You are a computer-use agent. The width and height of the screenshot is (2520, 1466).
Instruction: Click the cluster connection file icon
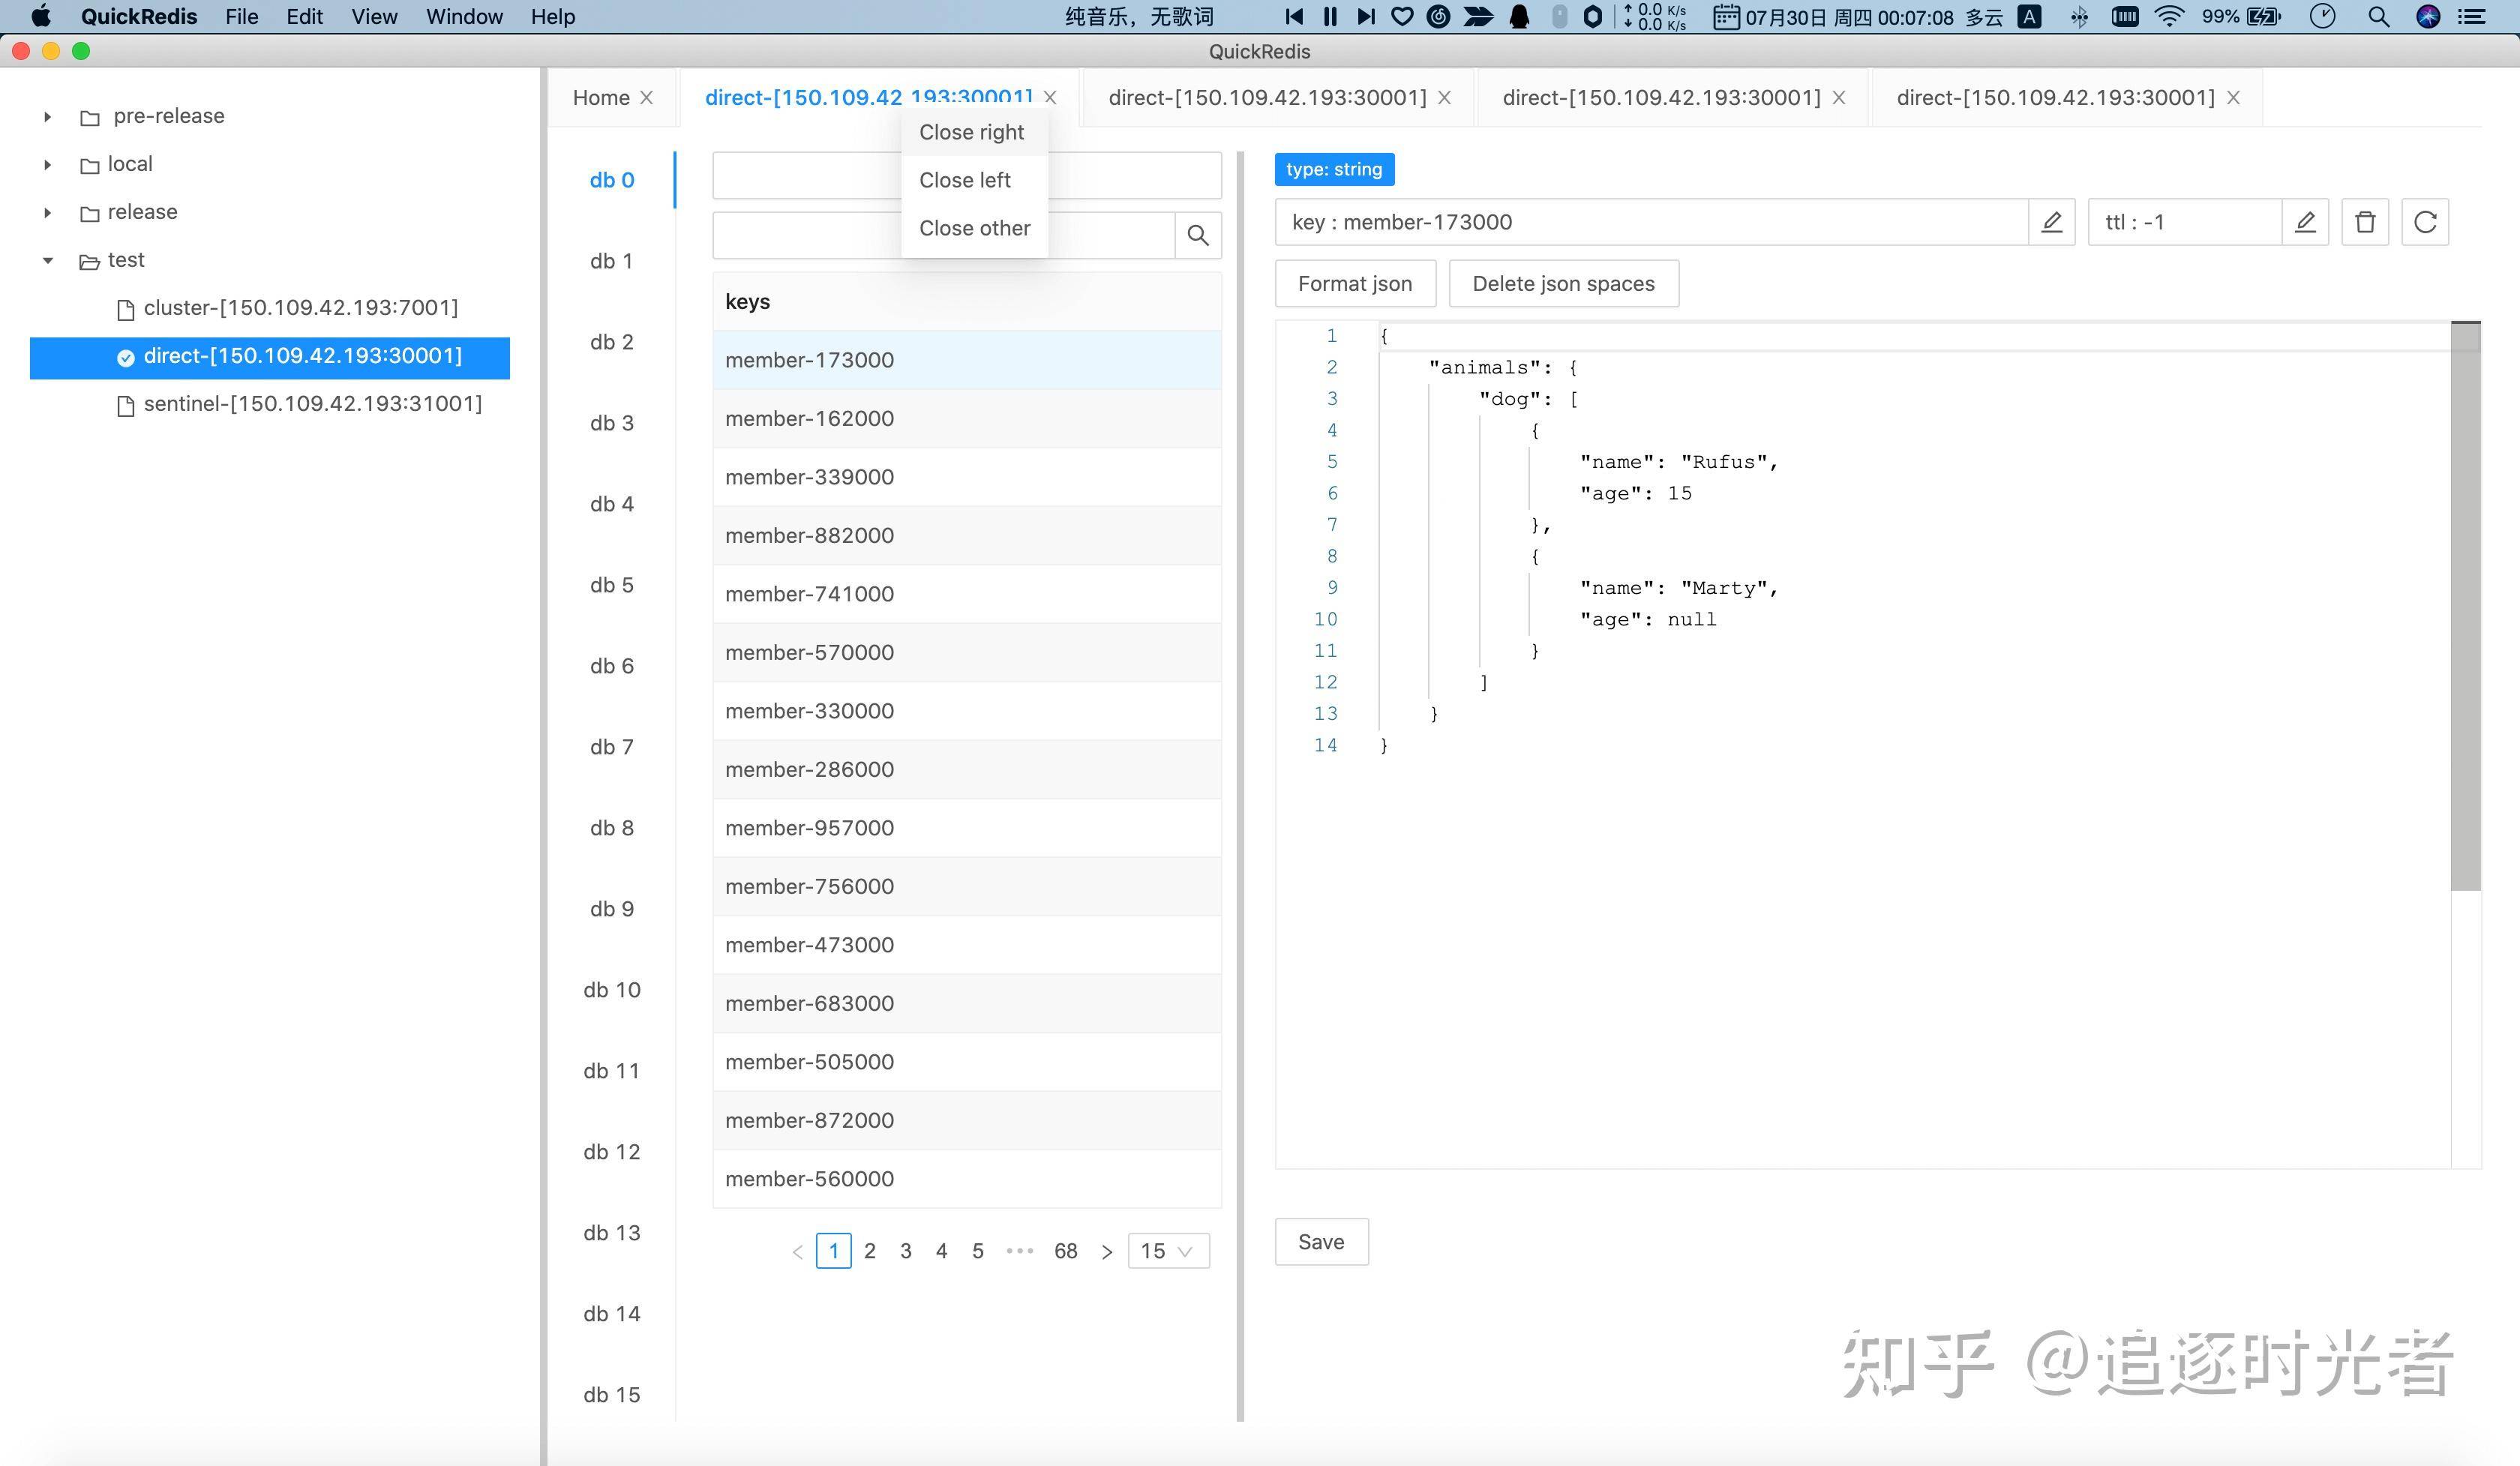pos(126,309)
